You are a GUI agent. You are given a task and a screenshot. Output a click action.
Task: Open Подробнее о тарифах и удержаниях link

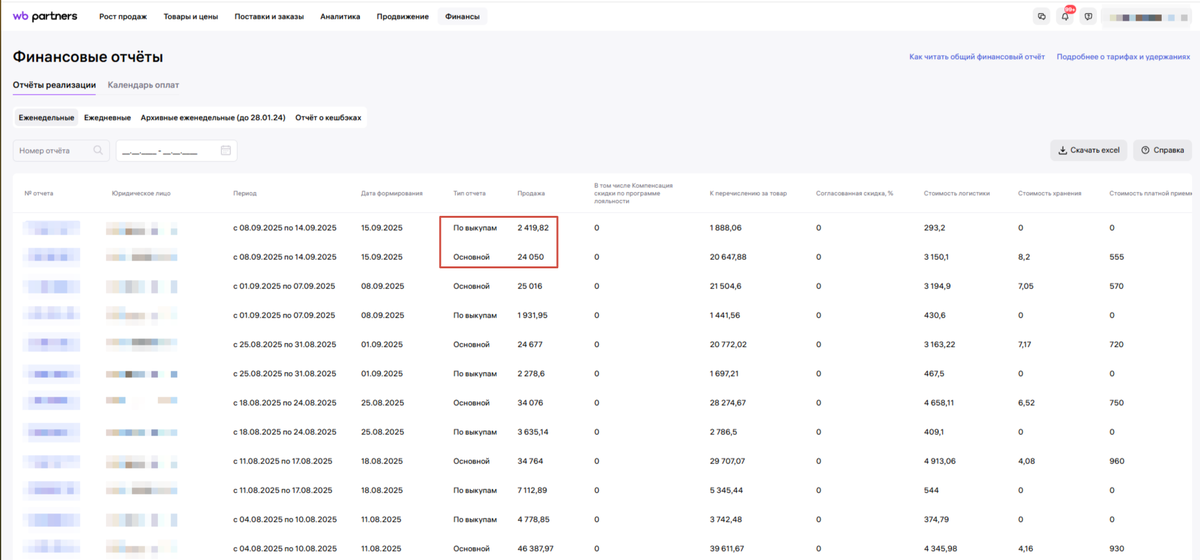(1123, 57)
